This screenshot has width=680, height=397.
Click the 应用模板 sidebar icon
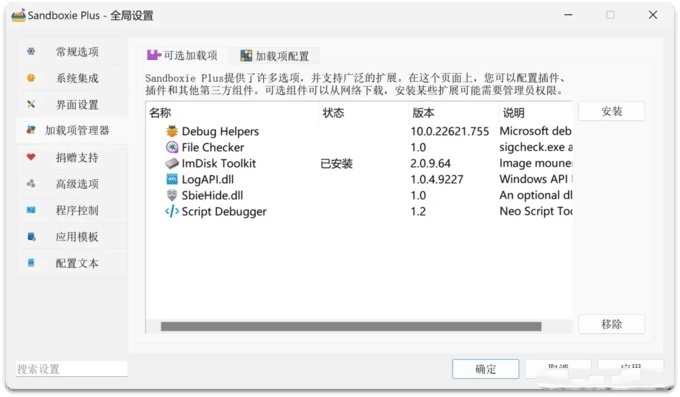(31, 236)
